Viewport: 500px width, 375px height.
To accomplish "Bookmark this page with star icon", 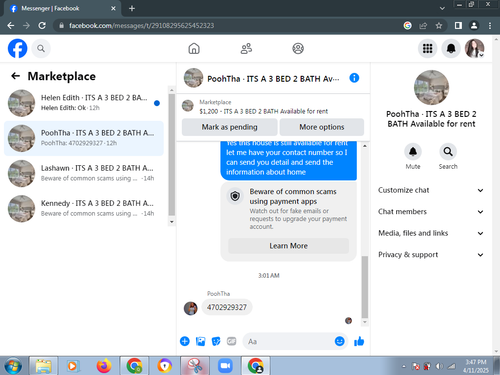I will (439, 25).
